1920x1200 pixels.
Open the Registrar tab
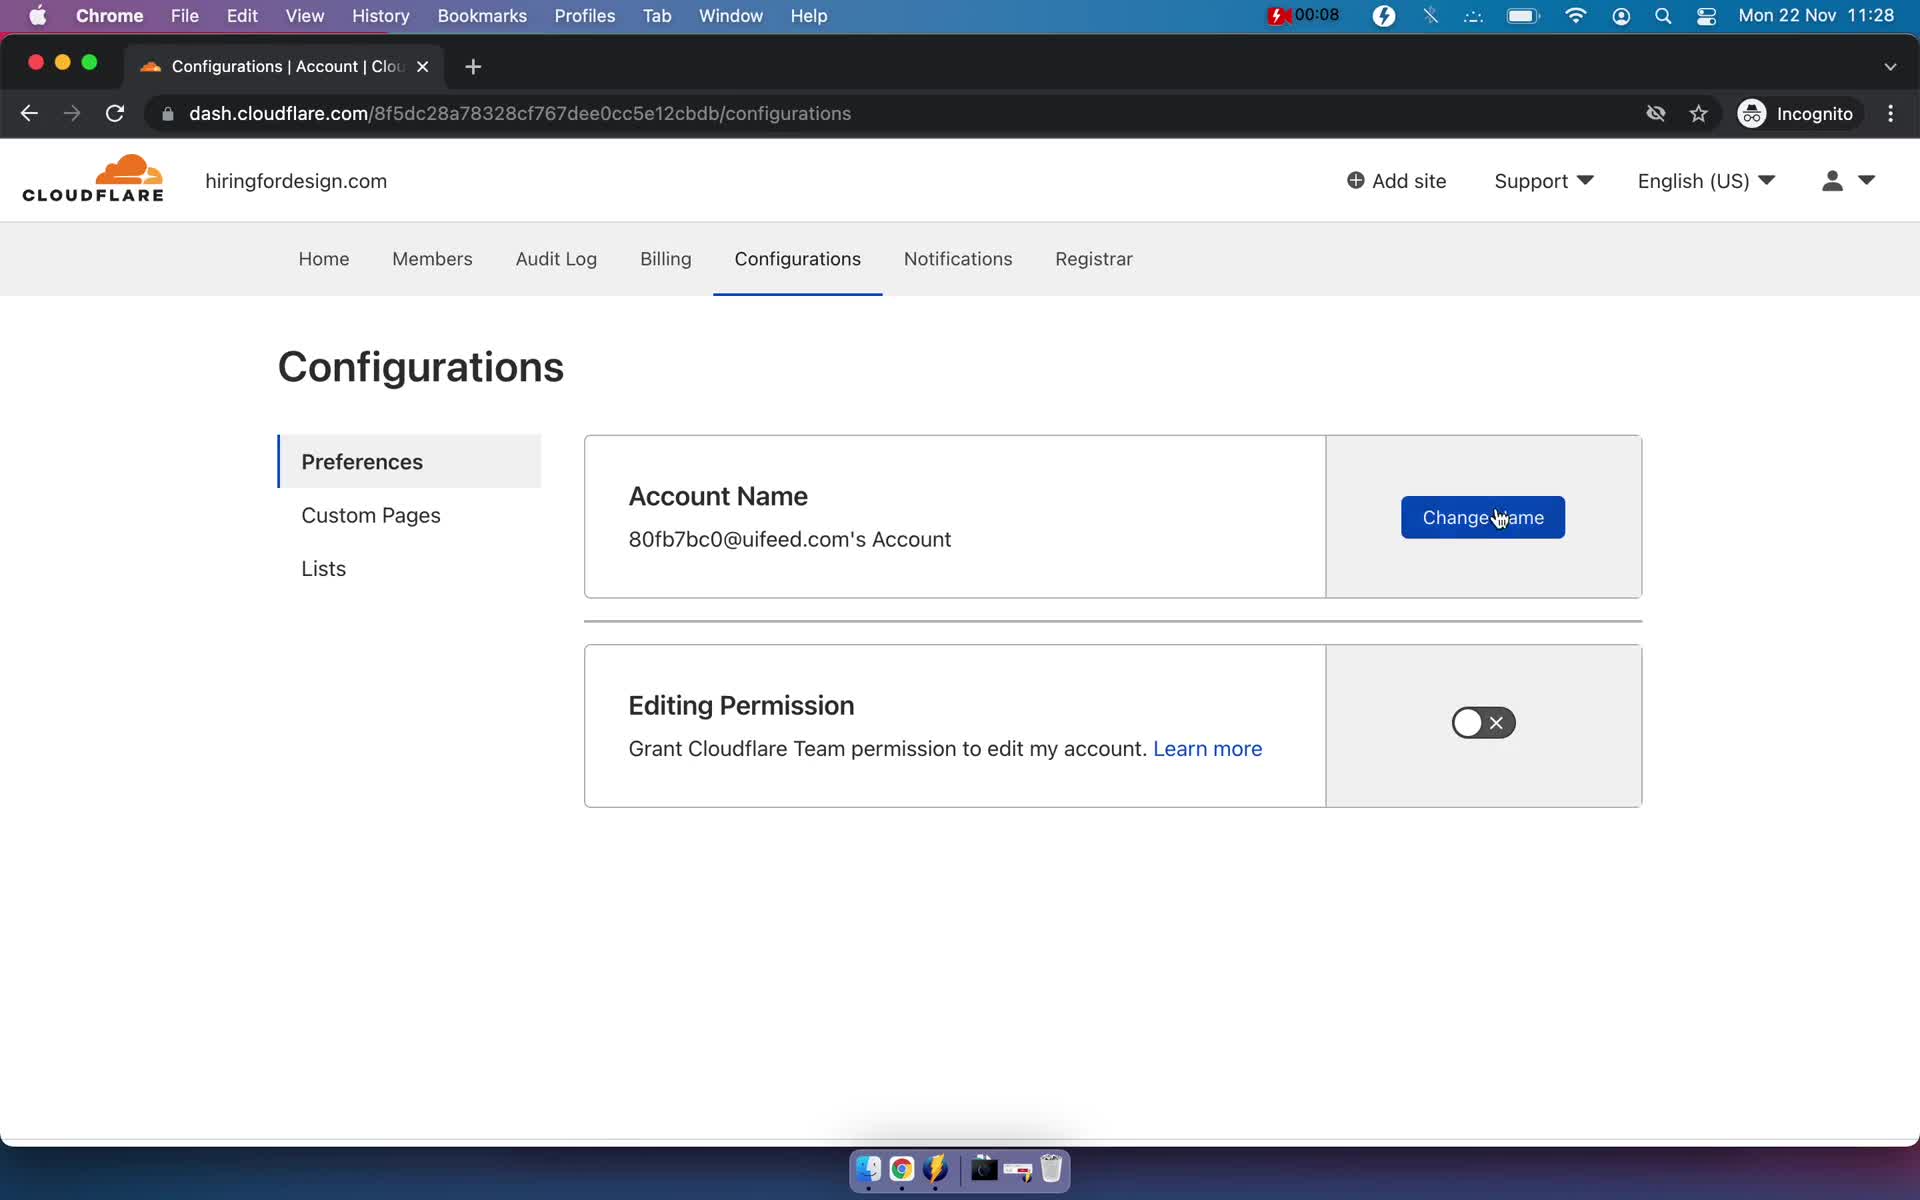(x=1094, y=259)
